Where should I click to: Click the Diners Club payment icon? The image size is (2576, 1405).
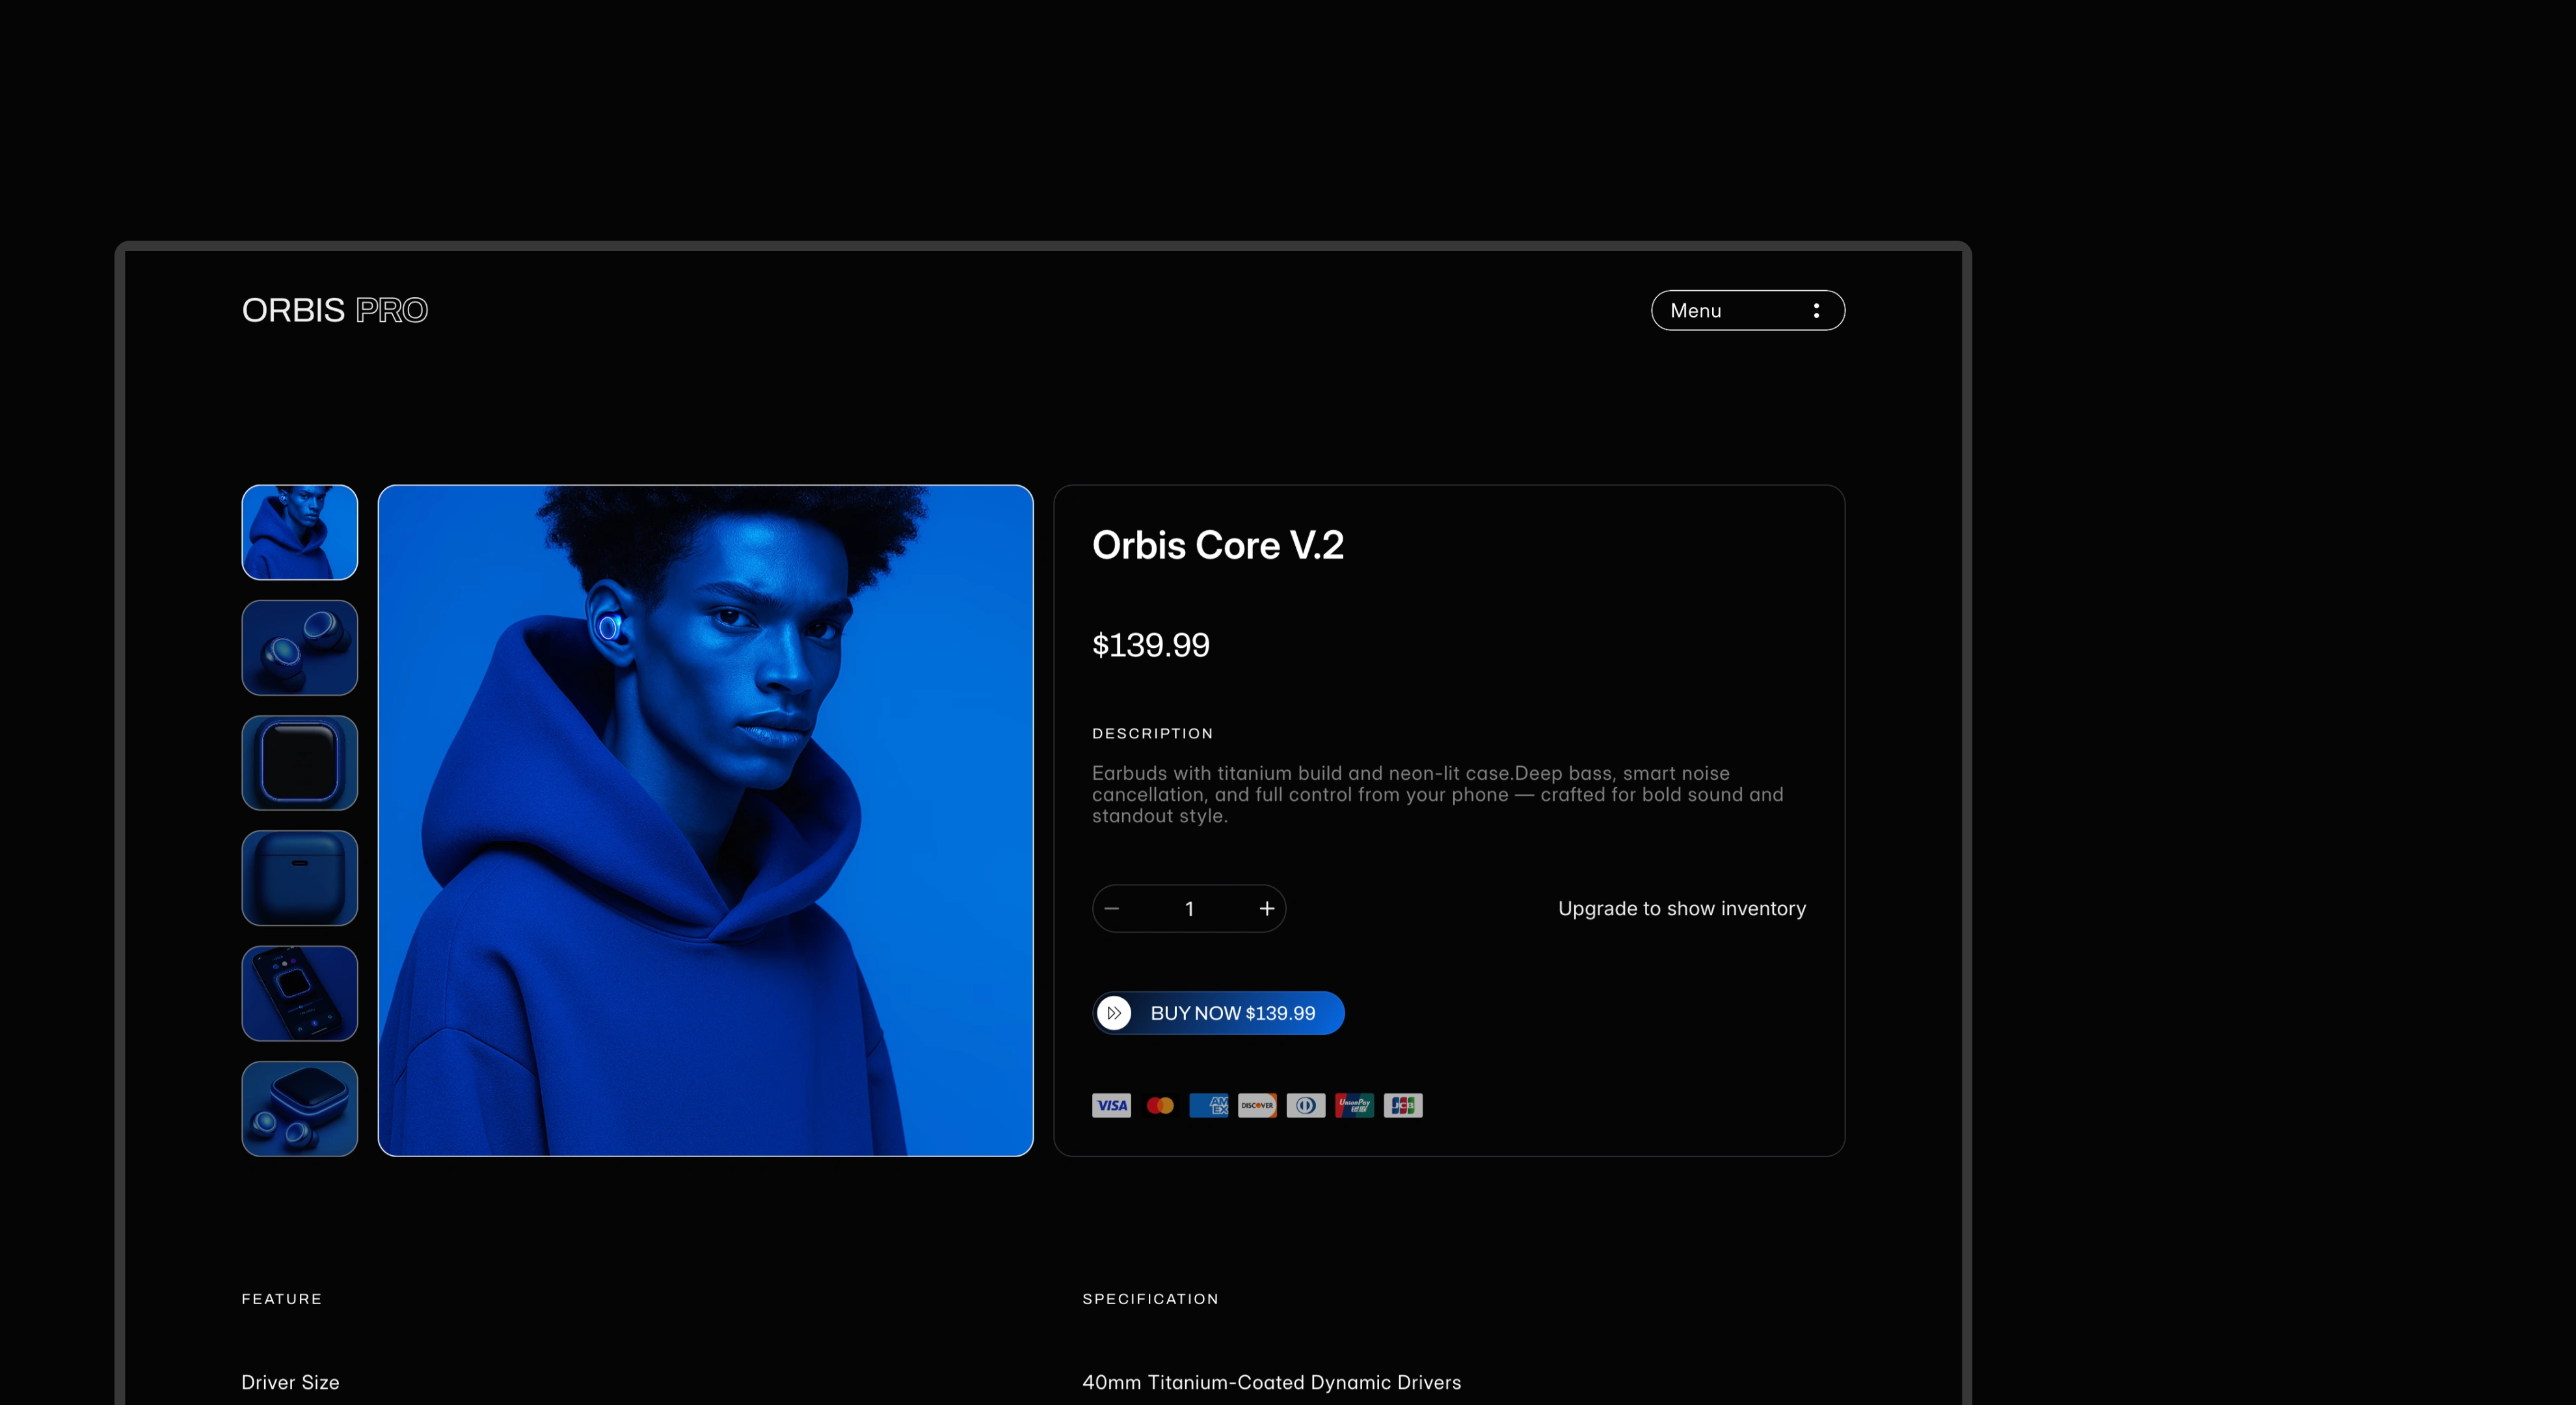pos(1306,1105)
